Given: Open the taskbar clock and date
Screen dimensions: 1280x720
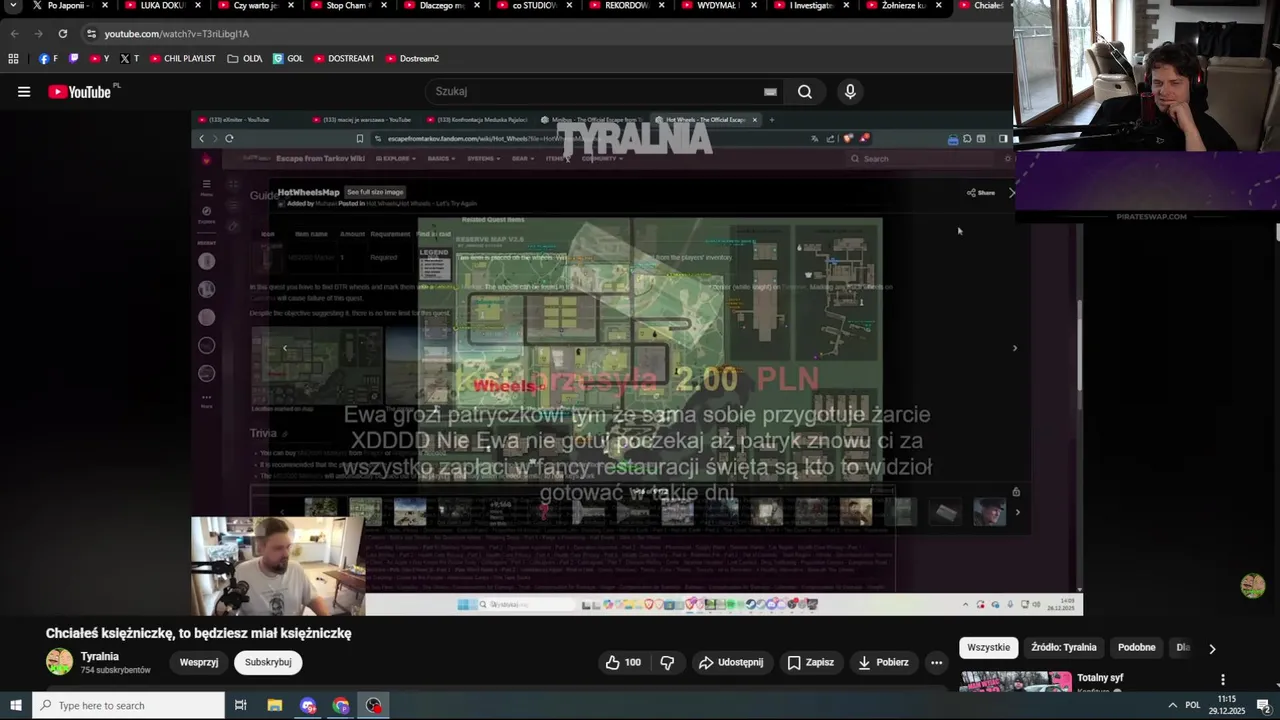Looking at the screenshot, I should [1227, 706].
